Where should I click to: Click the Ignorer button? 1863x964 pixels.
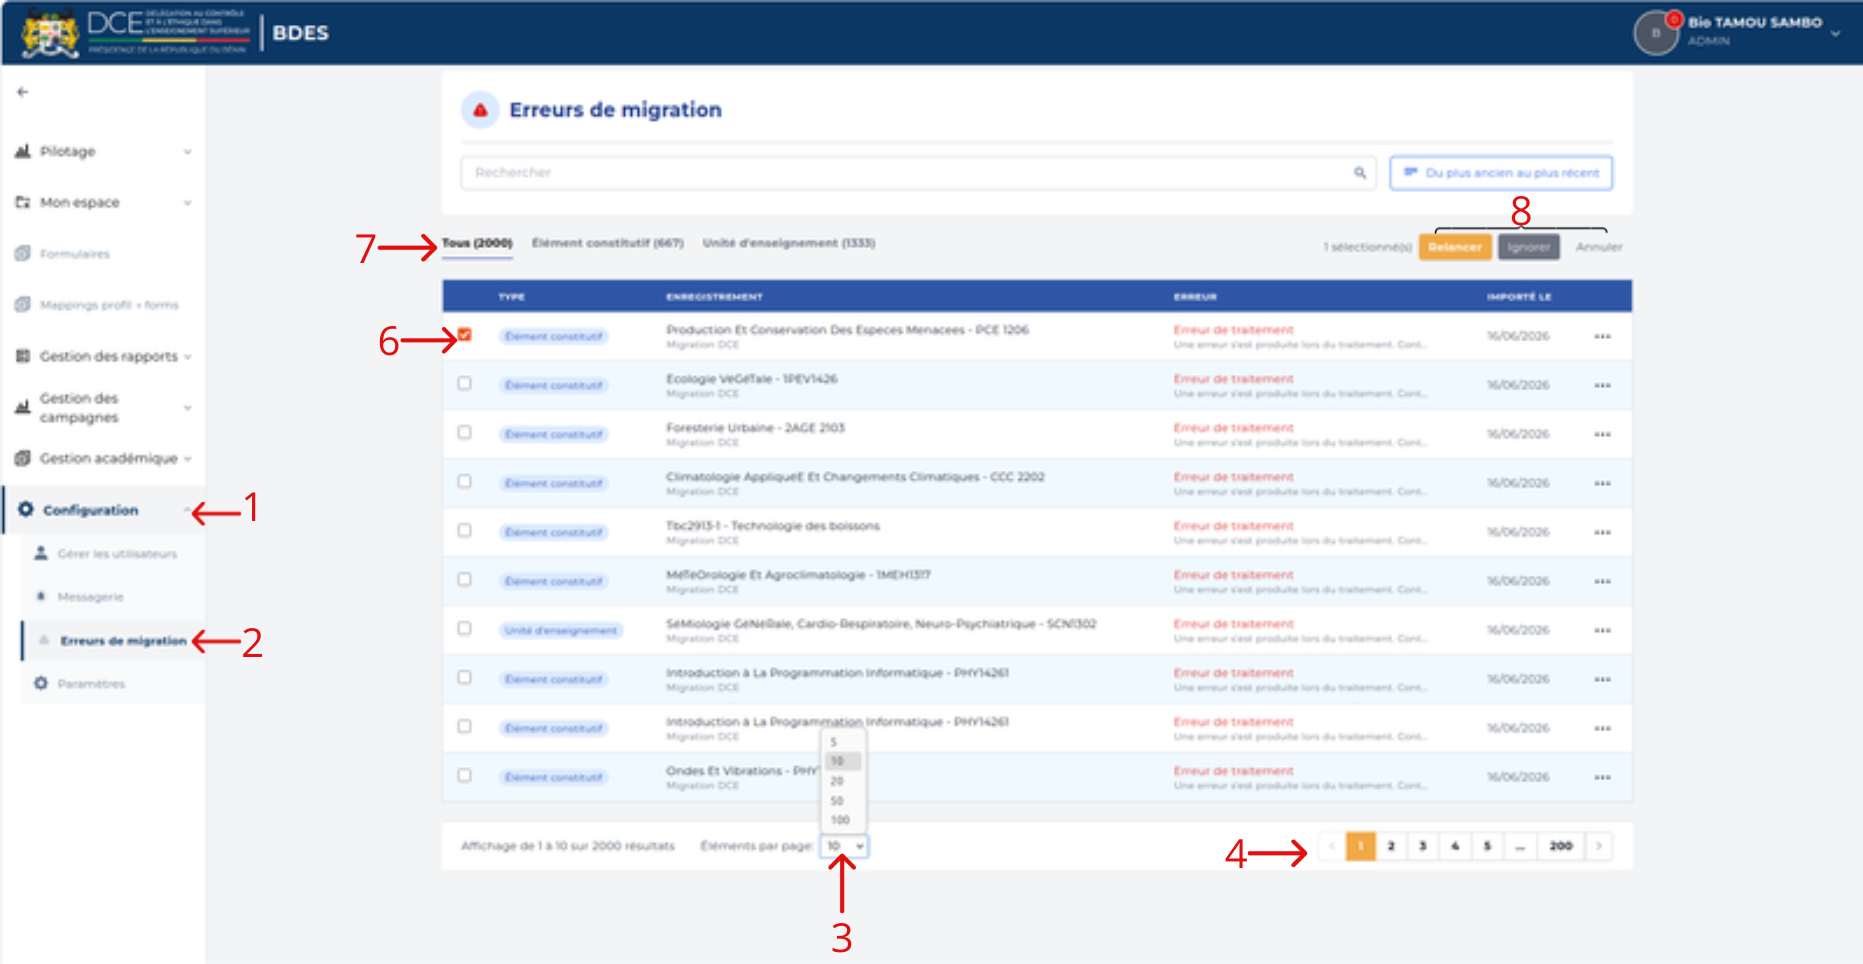(1528, 247)
